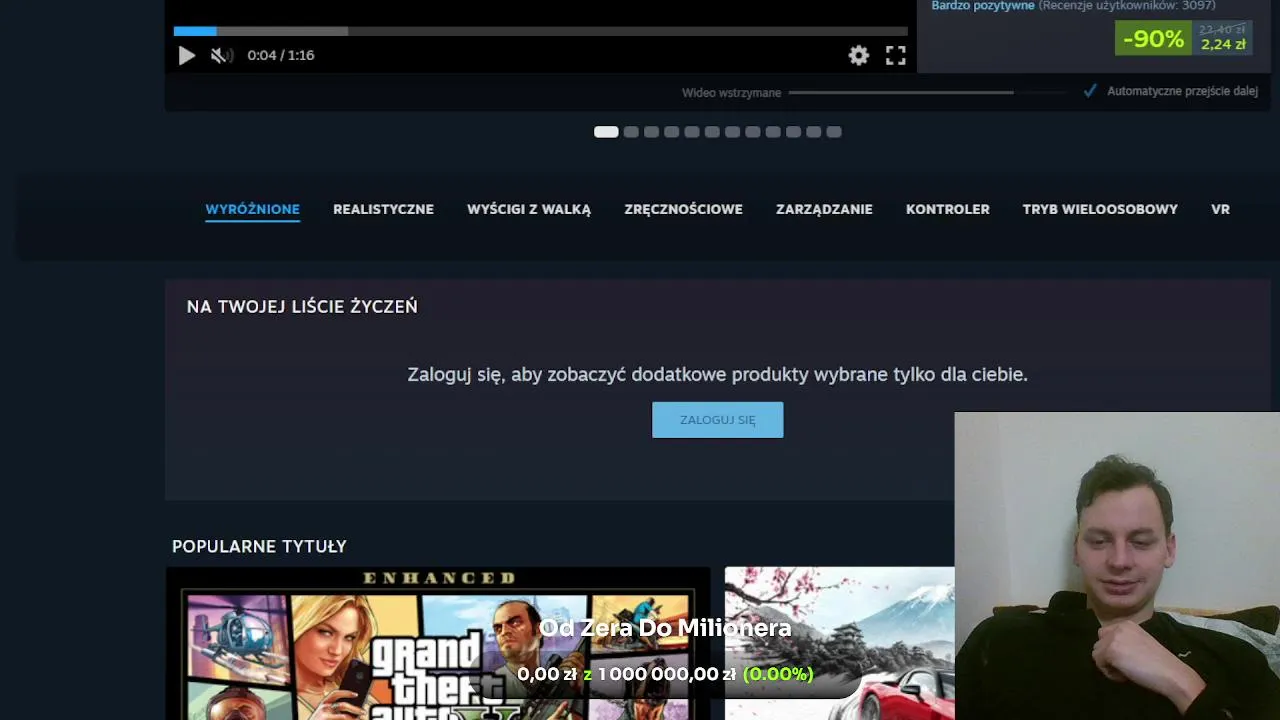1280x720 pixels.
Task: Seek in the video progress bar
Action: (x=540, y=31)
